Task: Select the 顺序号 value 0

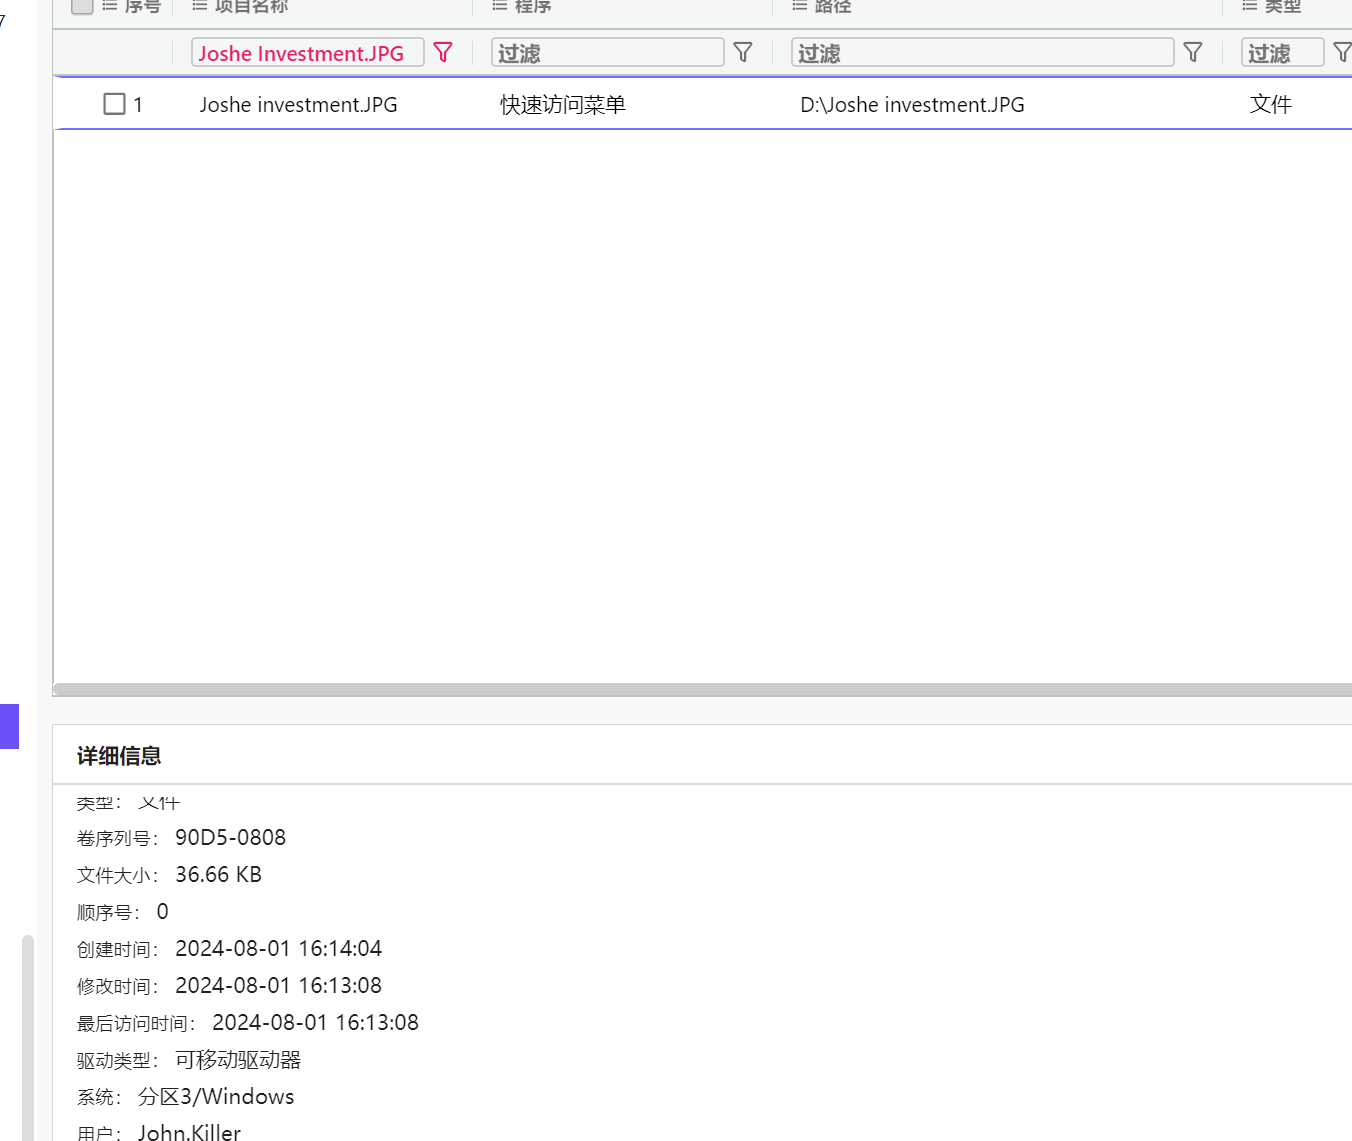Action: pyautogui.click(x=163, y=911)
